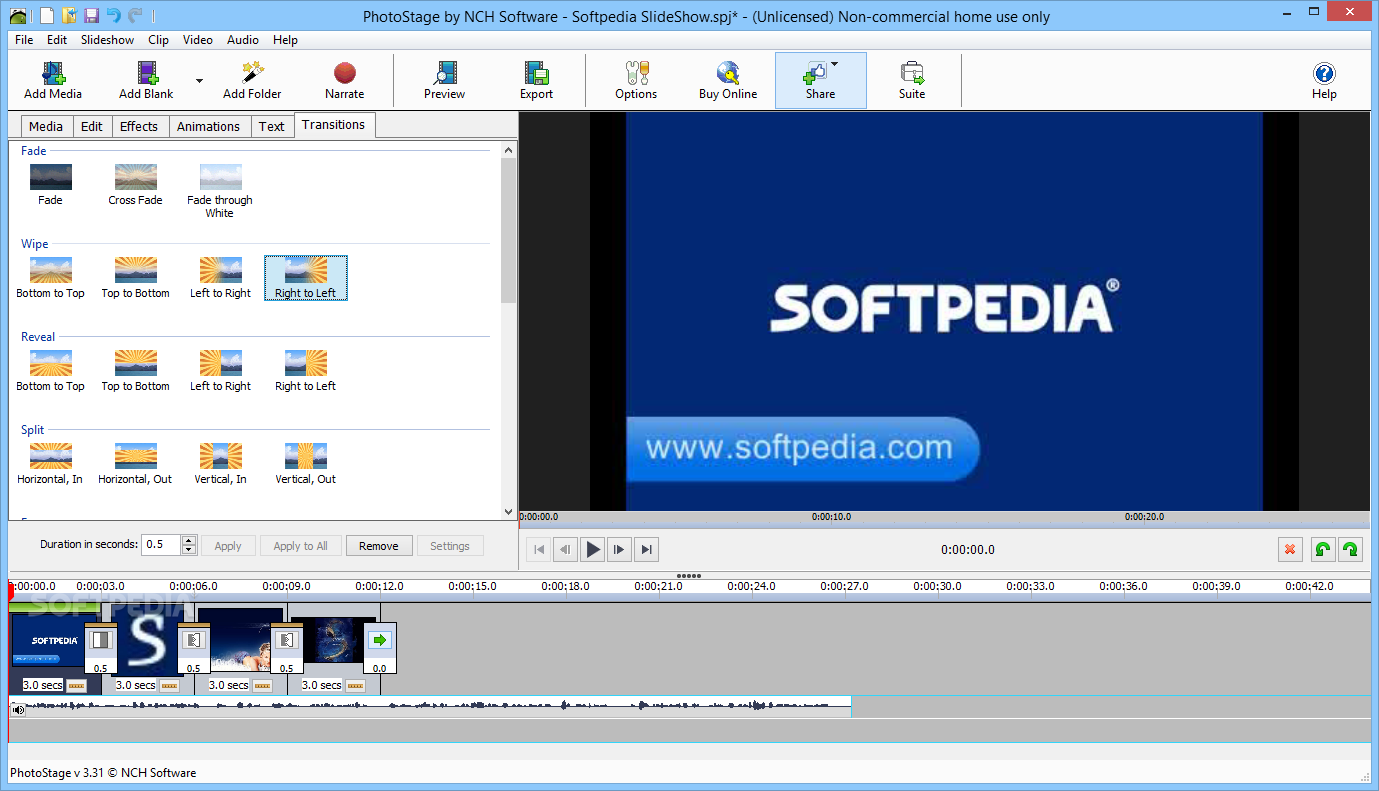Click the New project icon in title bar

(46, 16)
